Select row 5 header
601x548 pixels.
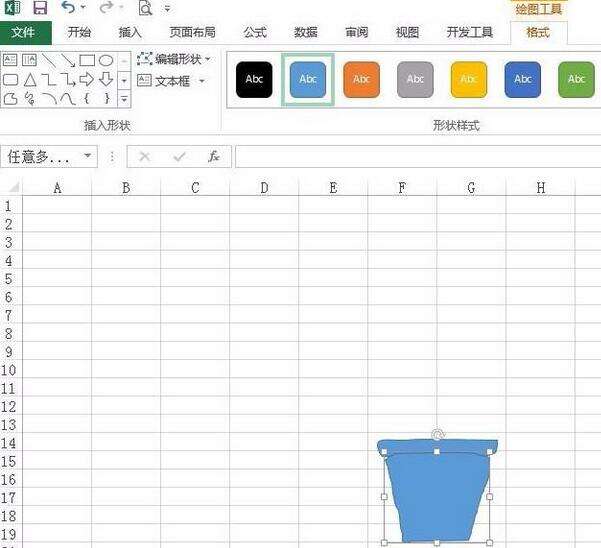click(9, 279)
